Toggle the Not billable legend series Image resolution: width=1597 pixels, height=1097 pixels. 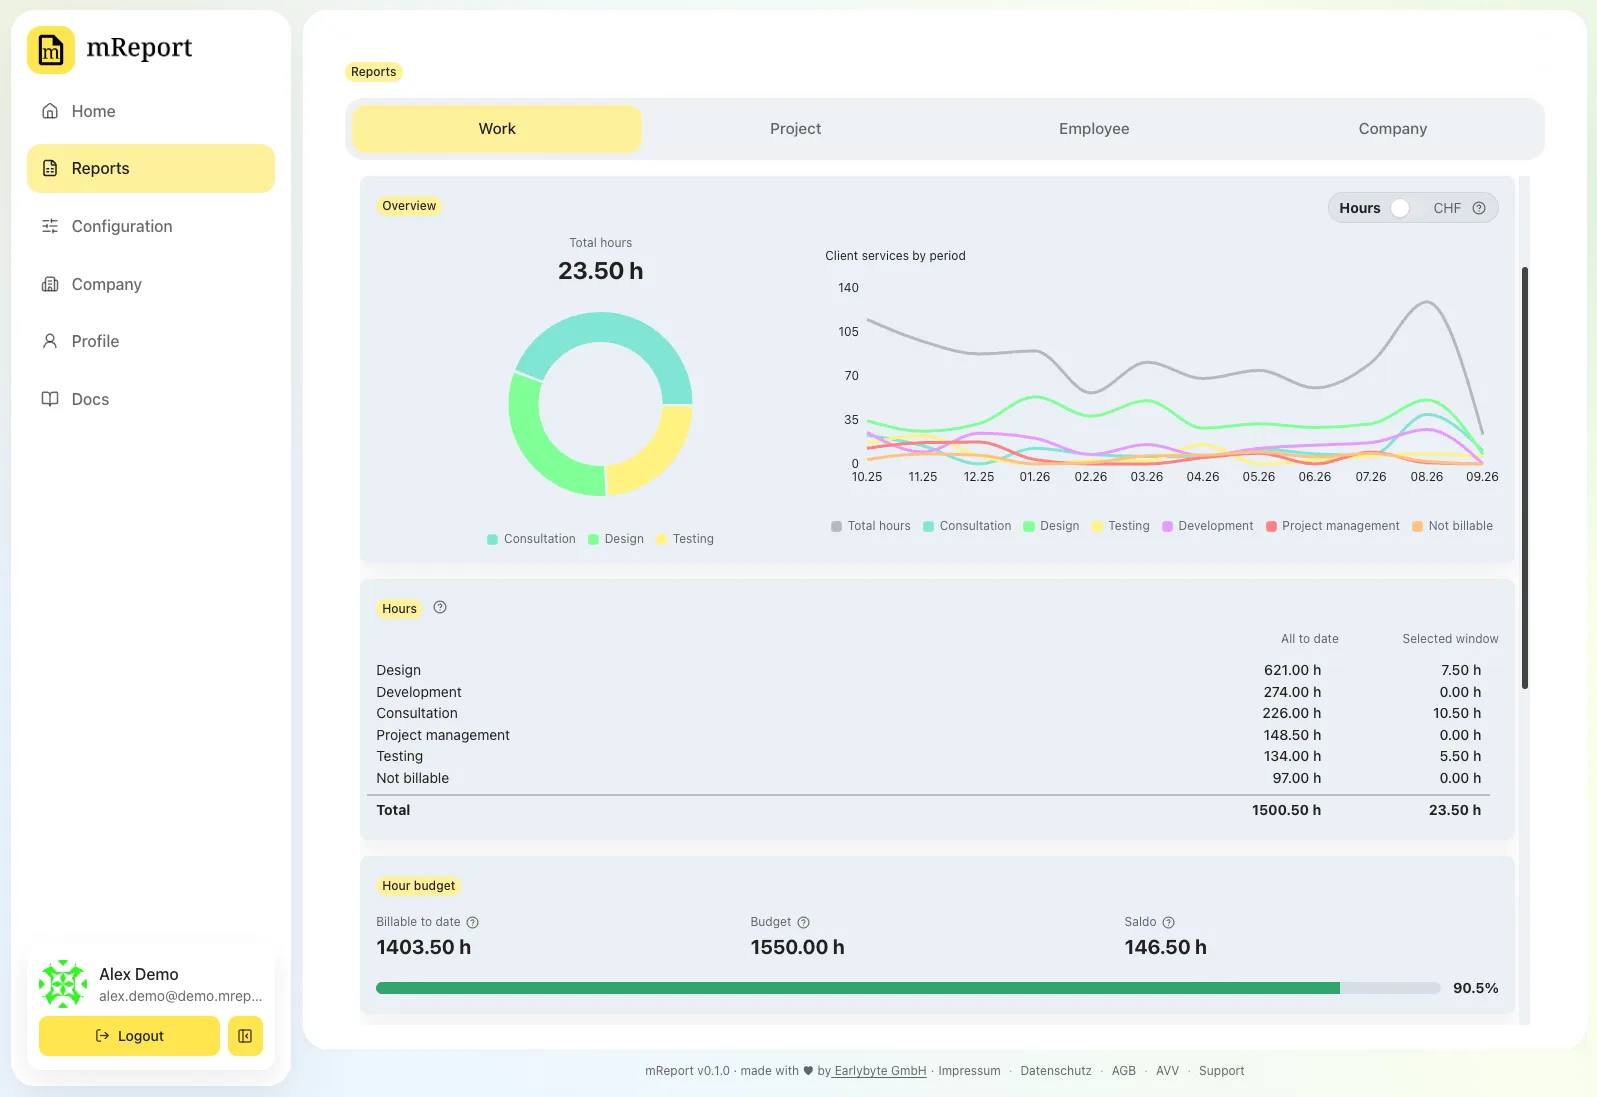1452,526
